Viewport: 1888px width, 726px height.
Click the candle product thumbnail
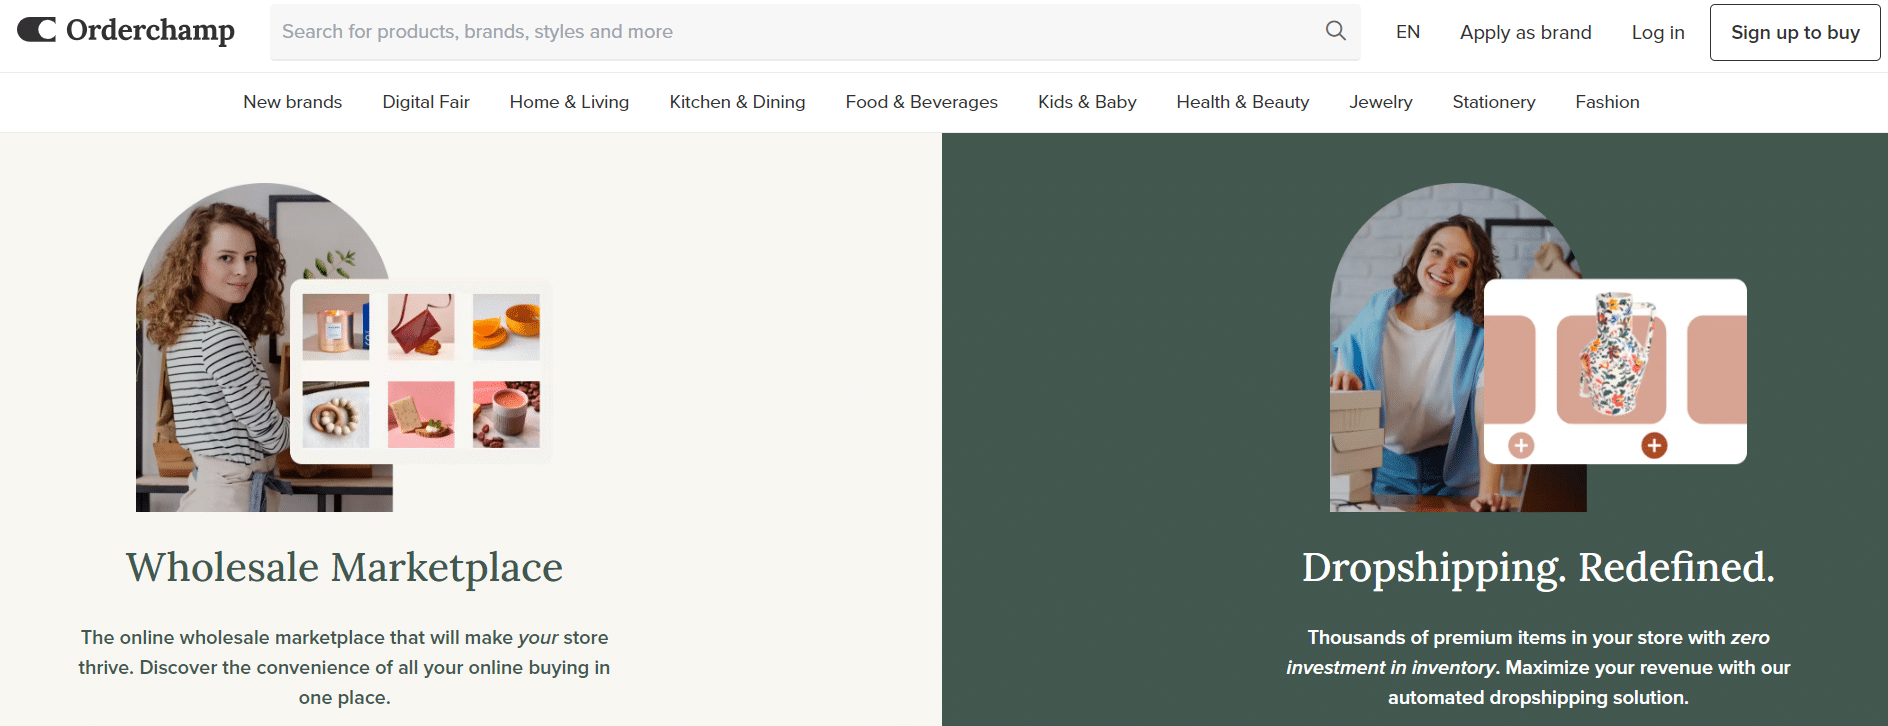[336, 327]
